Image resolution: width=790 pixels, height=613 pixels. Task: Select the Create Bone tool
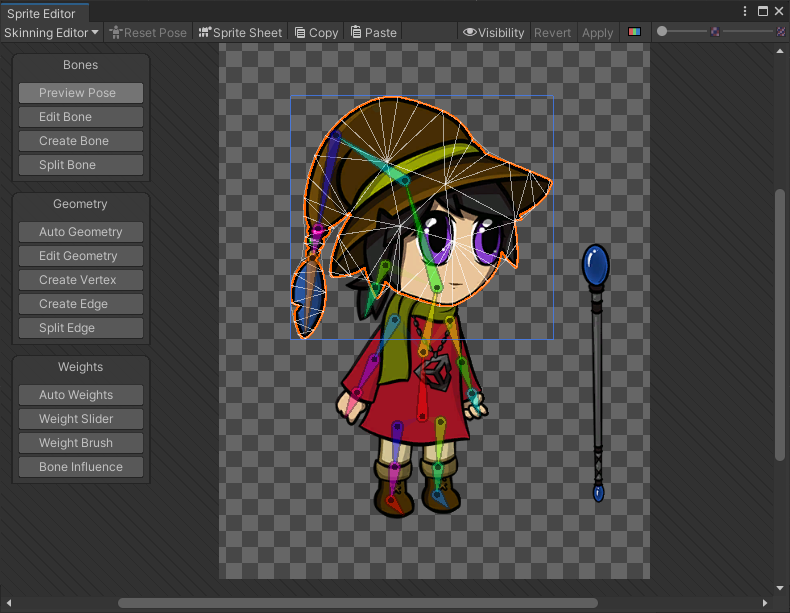click(80, 141)
